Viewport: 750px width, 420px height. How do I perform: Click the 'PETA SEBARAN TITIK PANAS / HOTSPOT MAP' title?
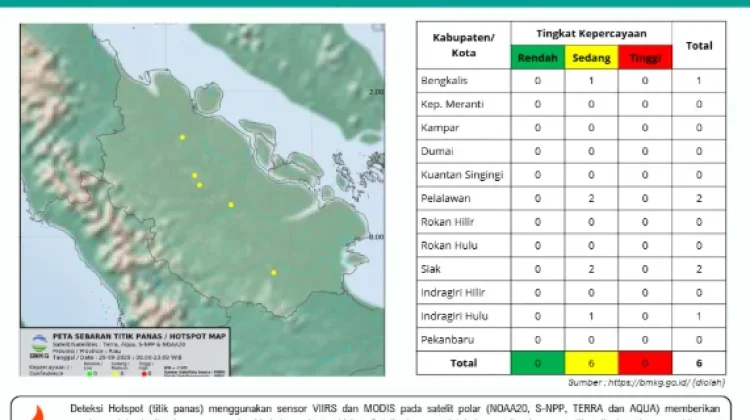click(139, 336)
